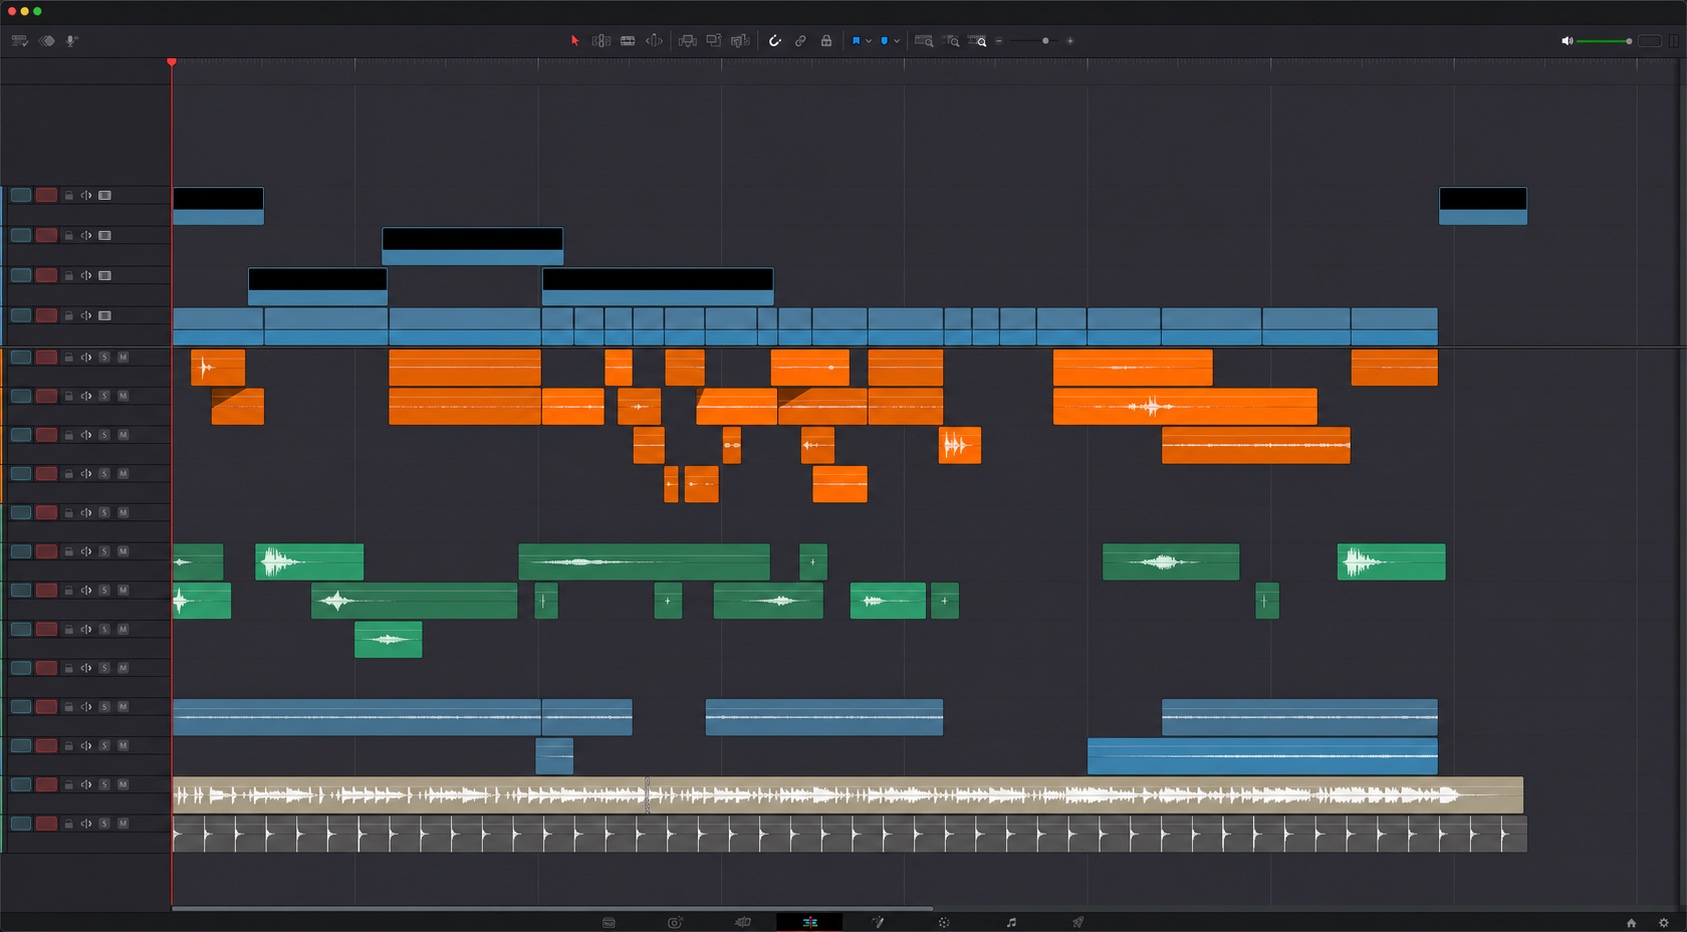
Task: Click the macOS green fullscreen window button
Action: pyautogui.click(x=38, y=11)
